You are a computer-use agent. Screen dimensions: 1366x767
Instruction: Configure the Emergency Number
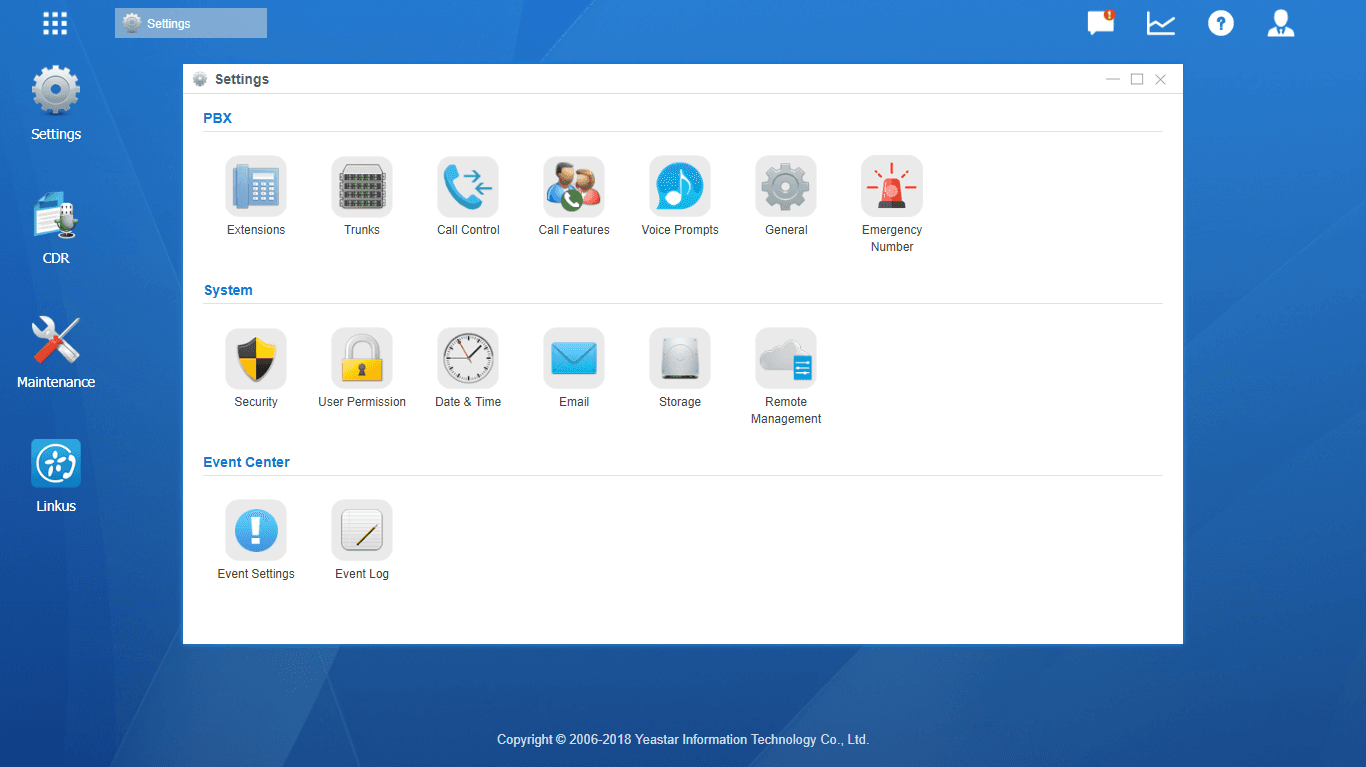tap(892, 196)
